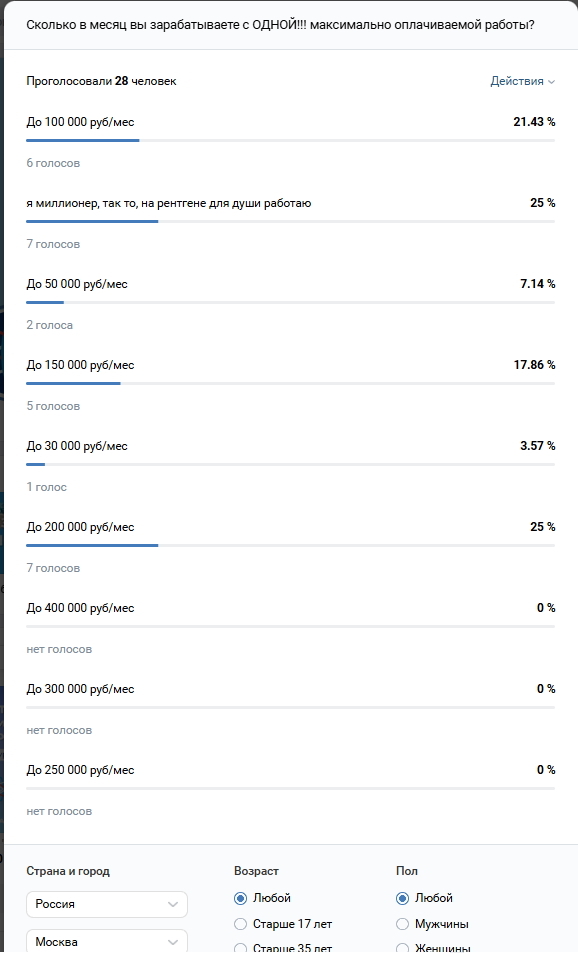Screen dimensions: 578x953
Task: Select the Женщины gender radio button
Action: [402, 948]
